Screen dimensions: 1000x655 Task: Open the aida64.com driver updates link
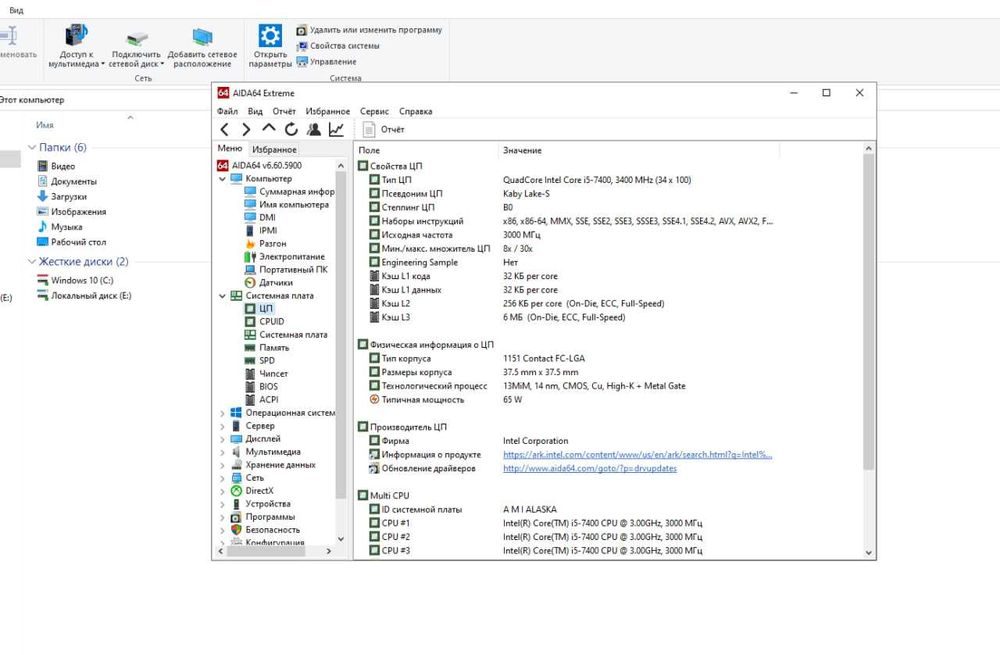point(590,468)
